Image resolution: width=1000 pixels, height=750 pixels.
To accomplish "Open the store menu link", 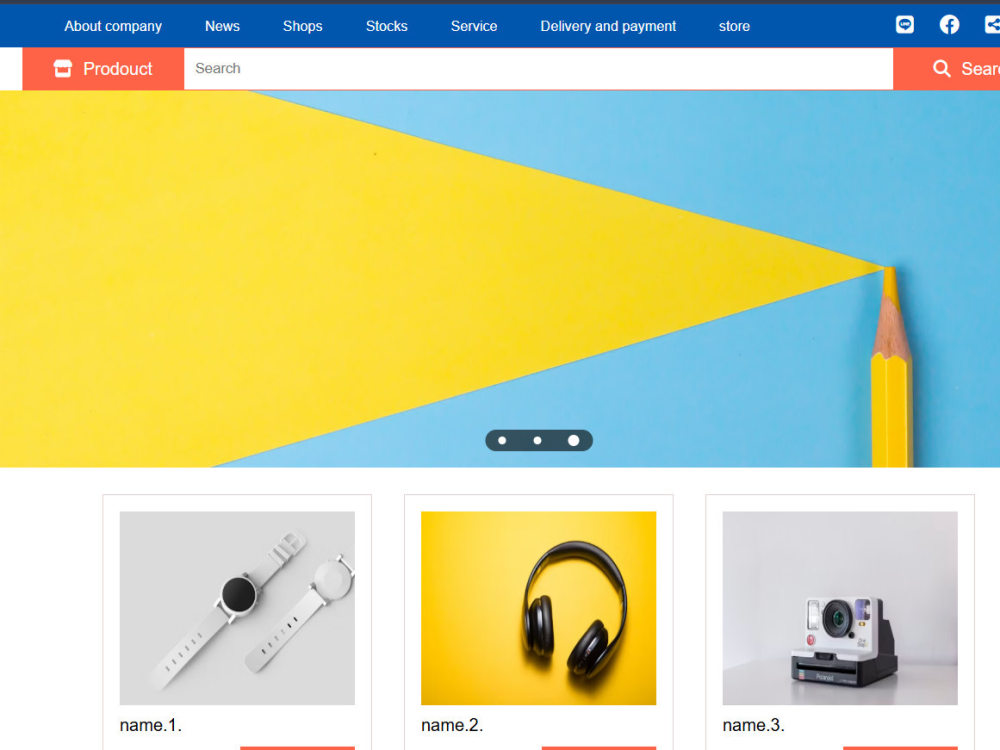I will pos(734,26).
